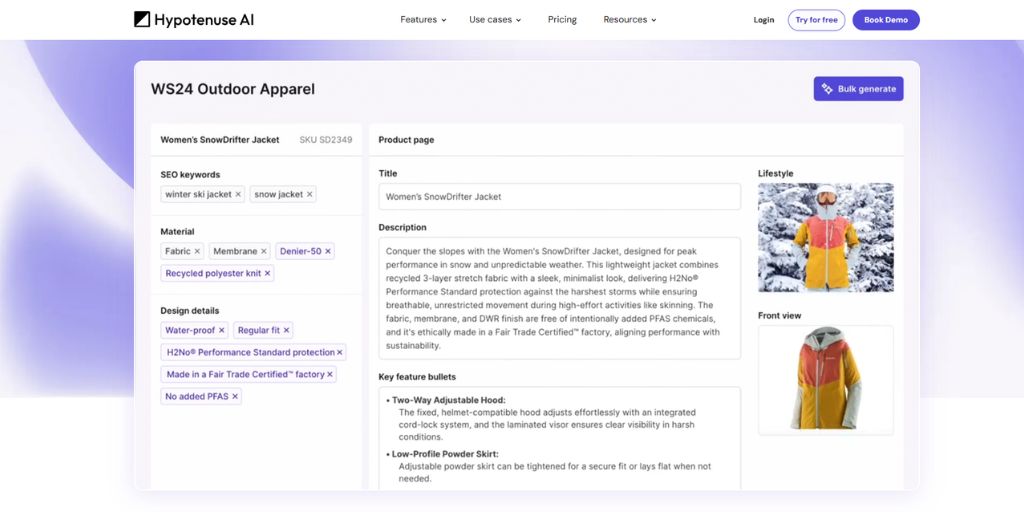Remove the 'snow jacket' keyword tag

pyautogui.click(x=310, y=195)
